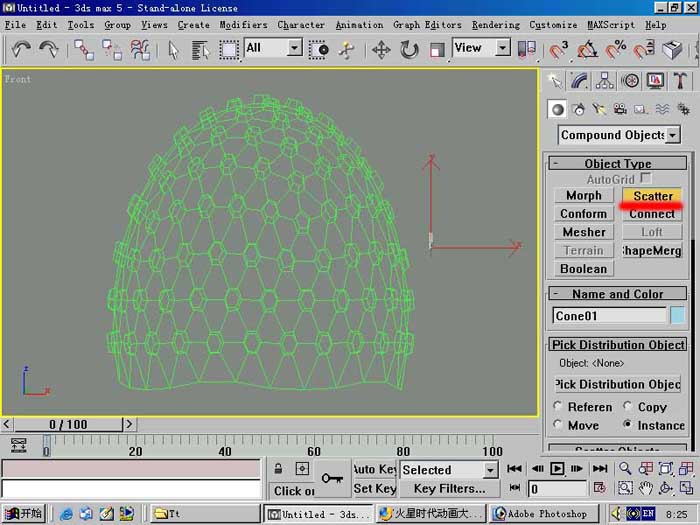This screenshot has height=525, width=700.
Task: Activate the Select and Scale tool
Action: point(437,50)
